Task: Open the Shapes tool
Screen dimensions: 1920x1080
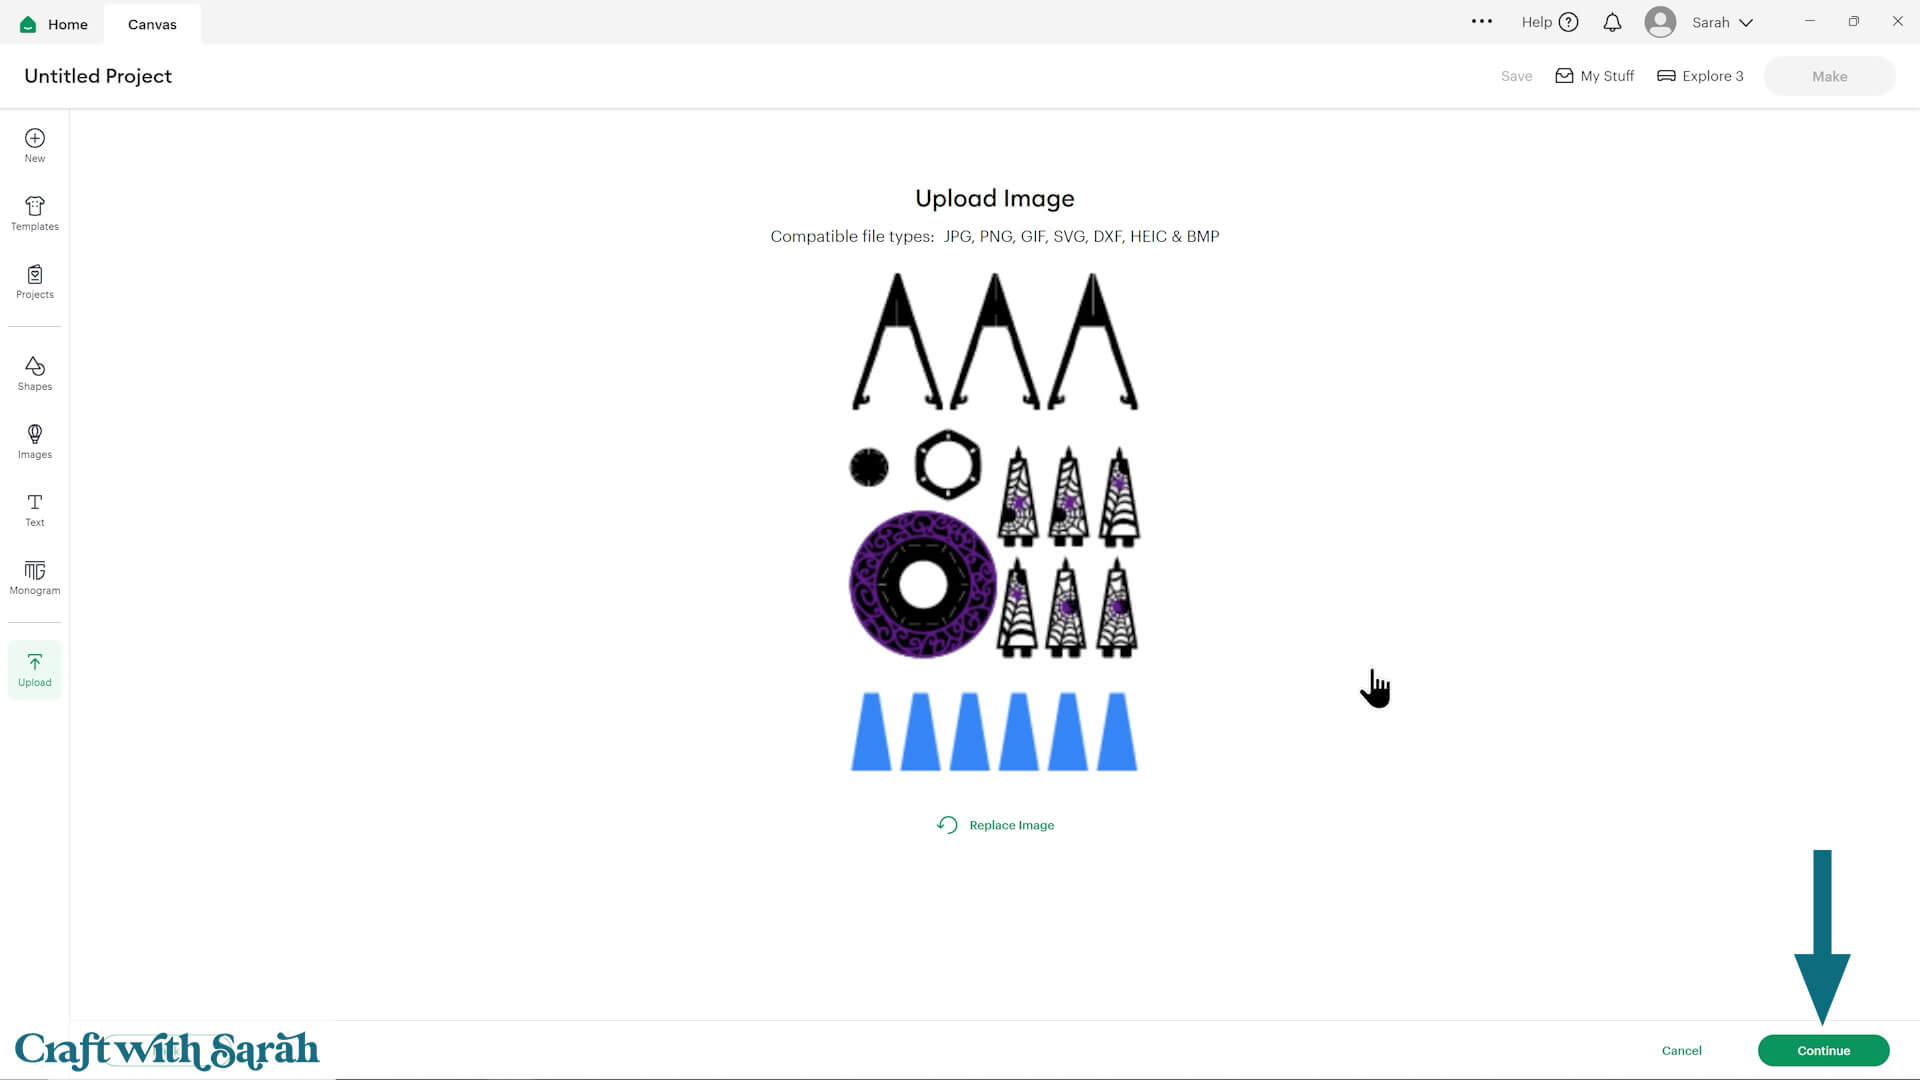Action: pos(34,373)
